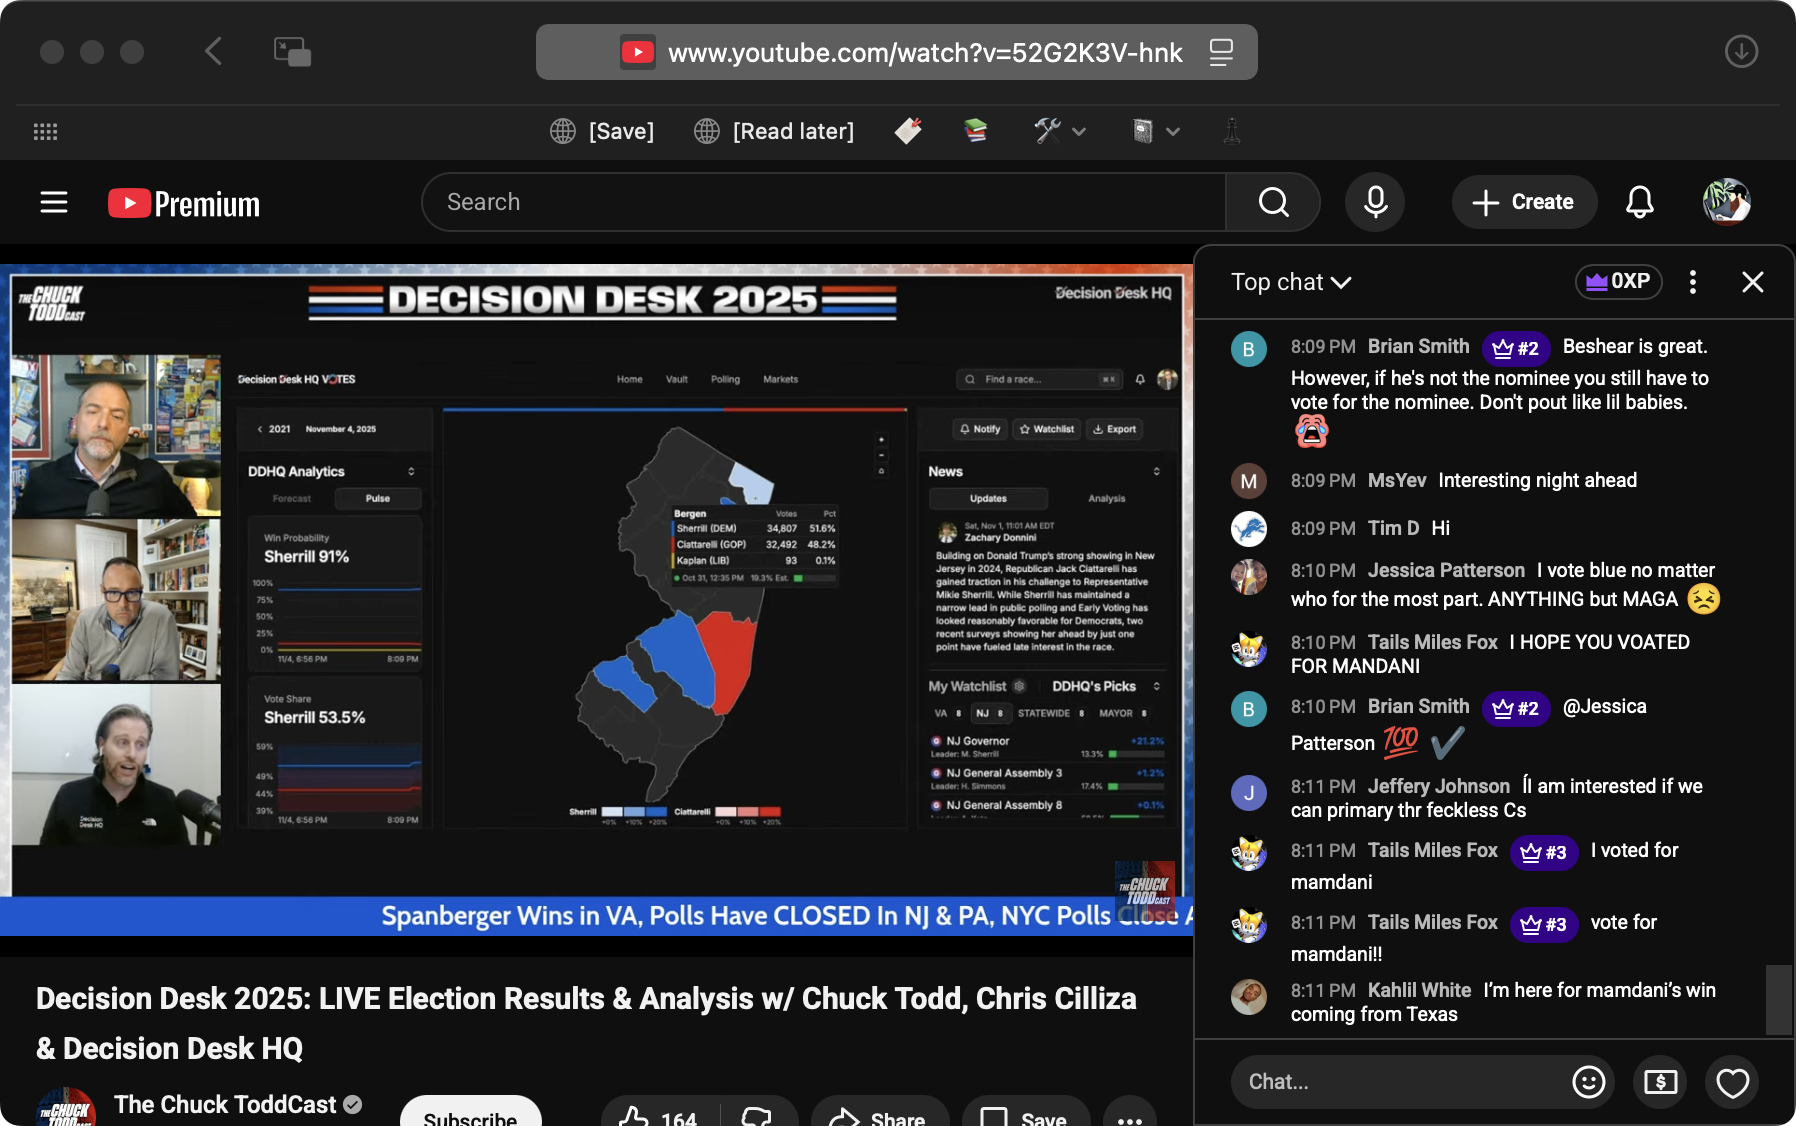The image size is (1796, 1126).
Task: Open Super Chat dollar icon
Action: click(1660, 1081)
